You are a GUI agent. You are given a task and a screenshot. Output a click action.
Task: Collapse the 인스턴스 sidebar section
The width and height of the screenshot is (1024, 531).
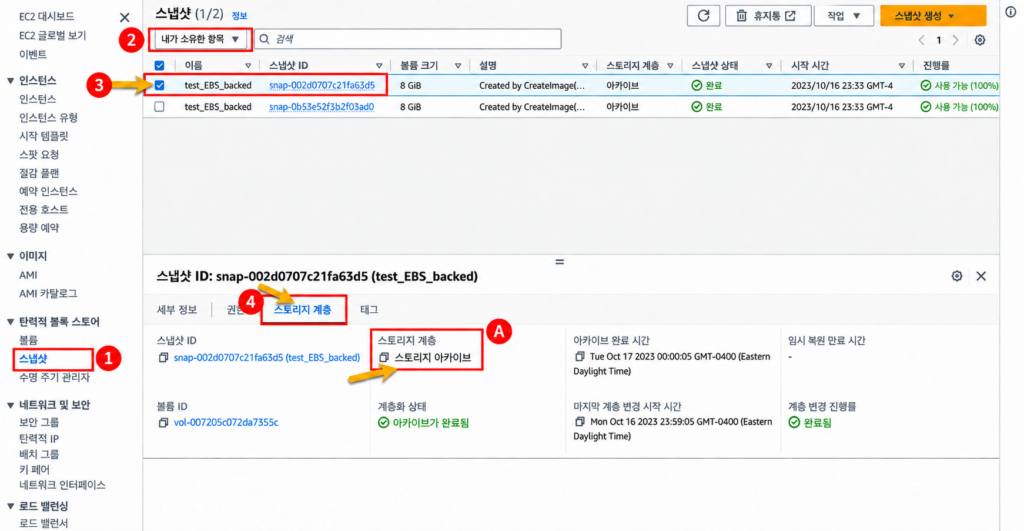click(x=10, y=80)
